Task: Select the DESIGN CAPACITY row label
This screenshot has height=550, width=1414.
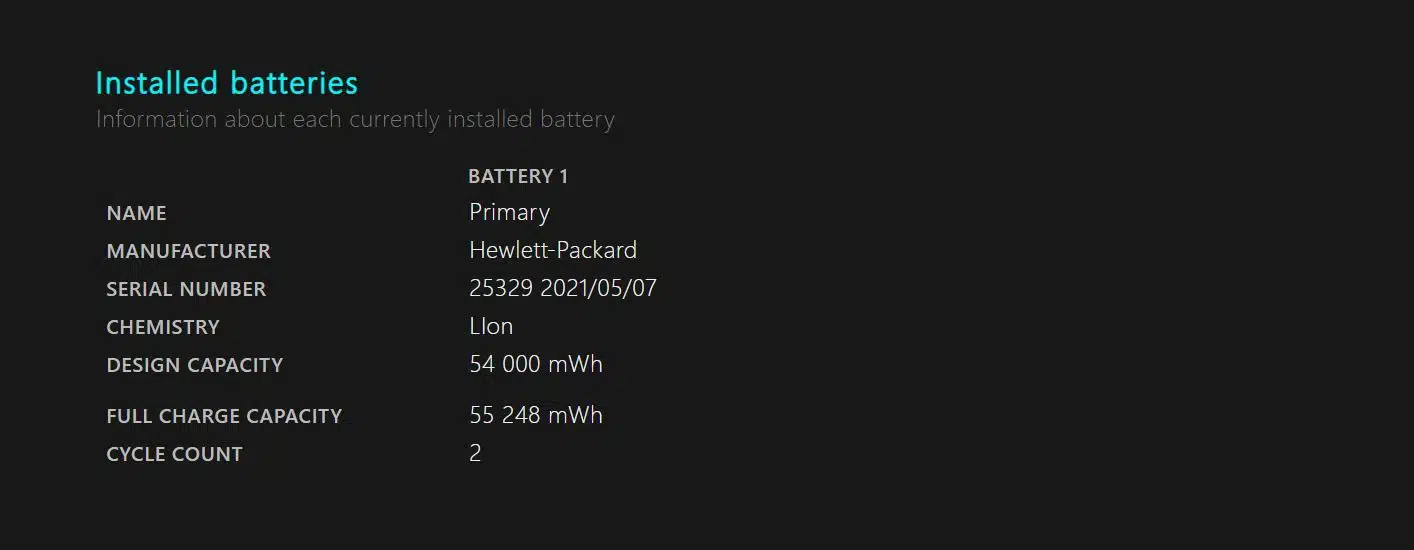Action: [x=194, y=366]
